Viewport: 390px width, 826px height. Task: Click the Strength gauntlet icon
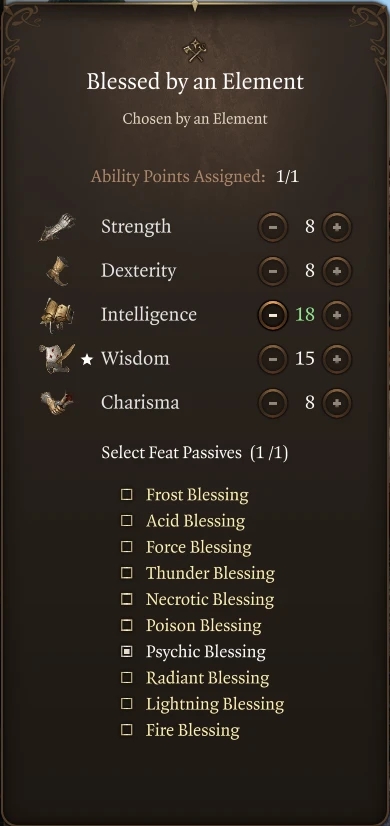click(x=56, y=227)
